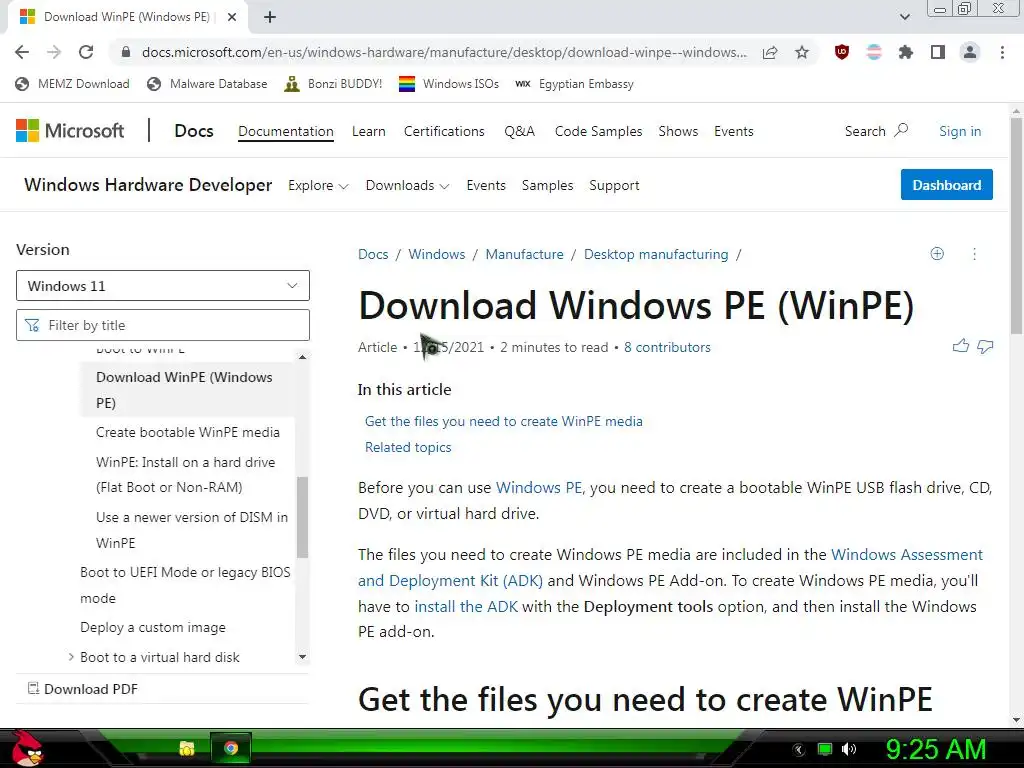Close the Download WinPE tab
The width and height of the screenshot is (1024, 768).
coord(232,18)
